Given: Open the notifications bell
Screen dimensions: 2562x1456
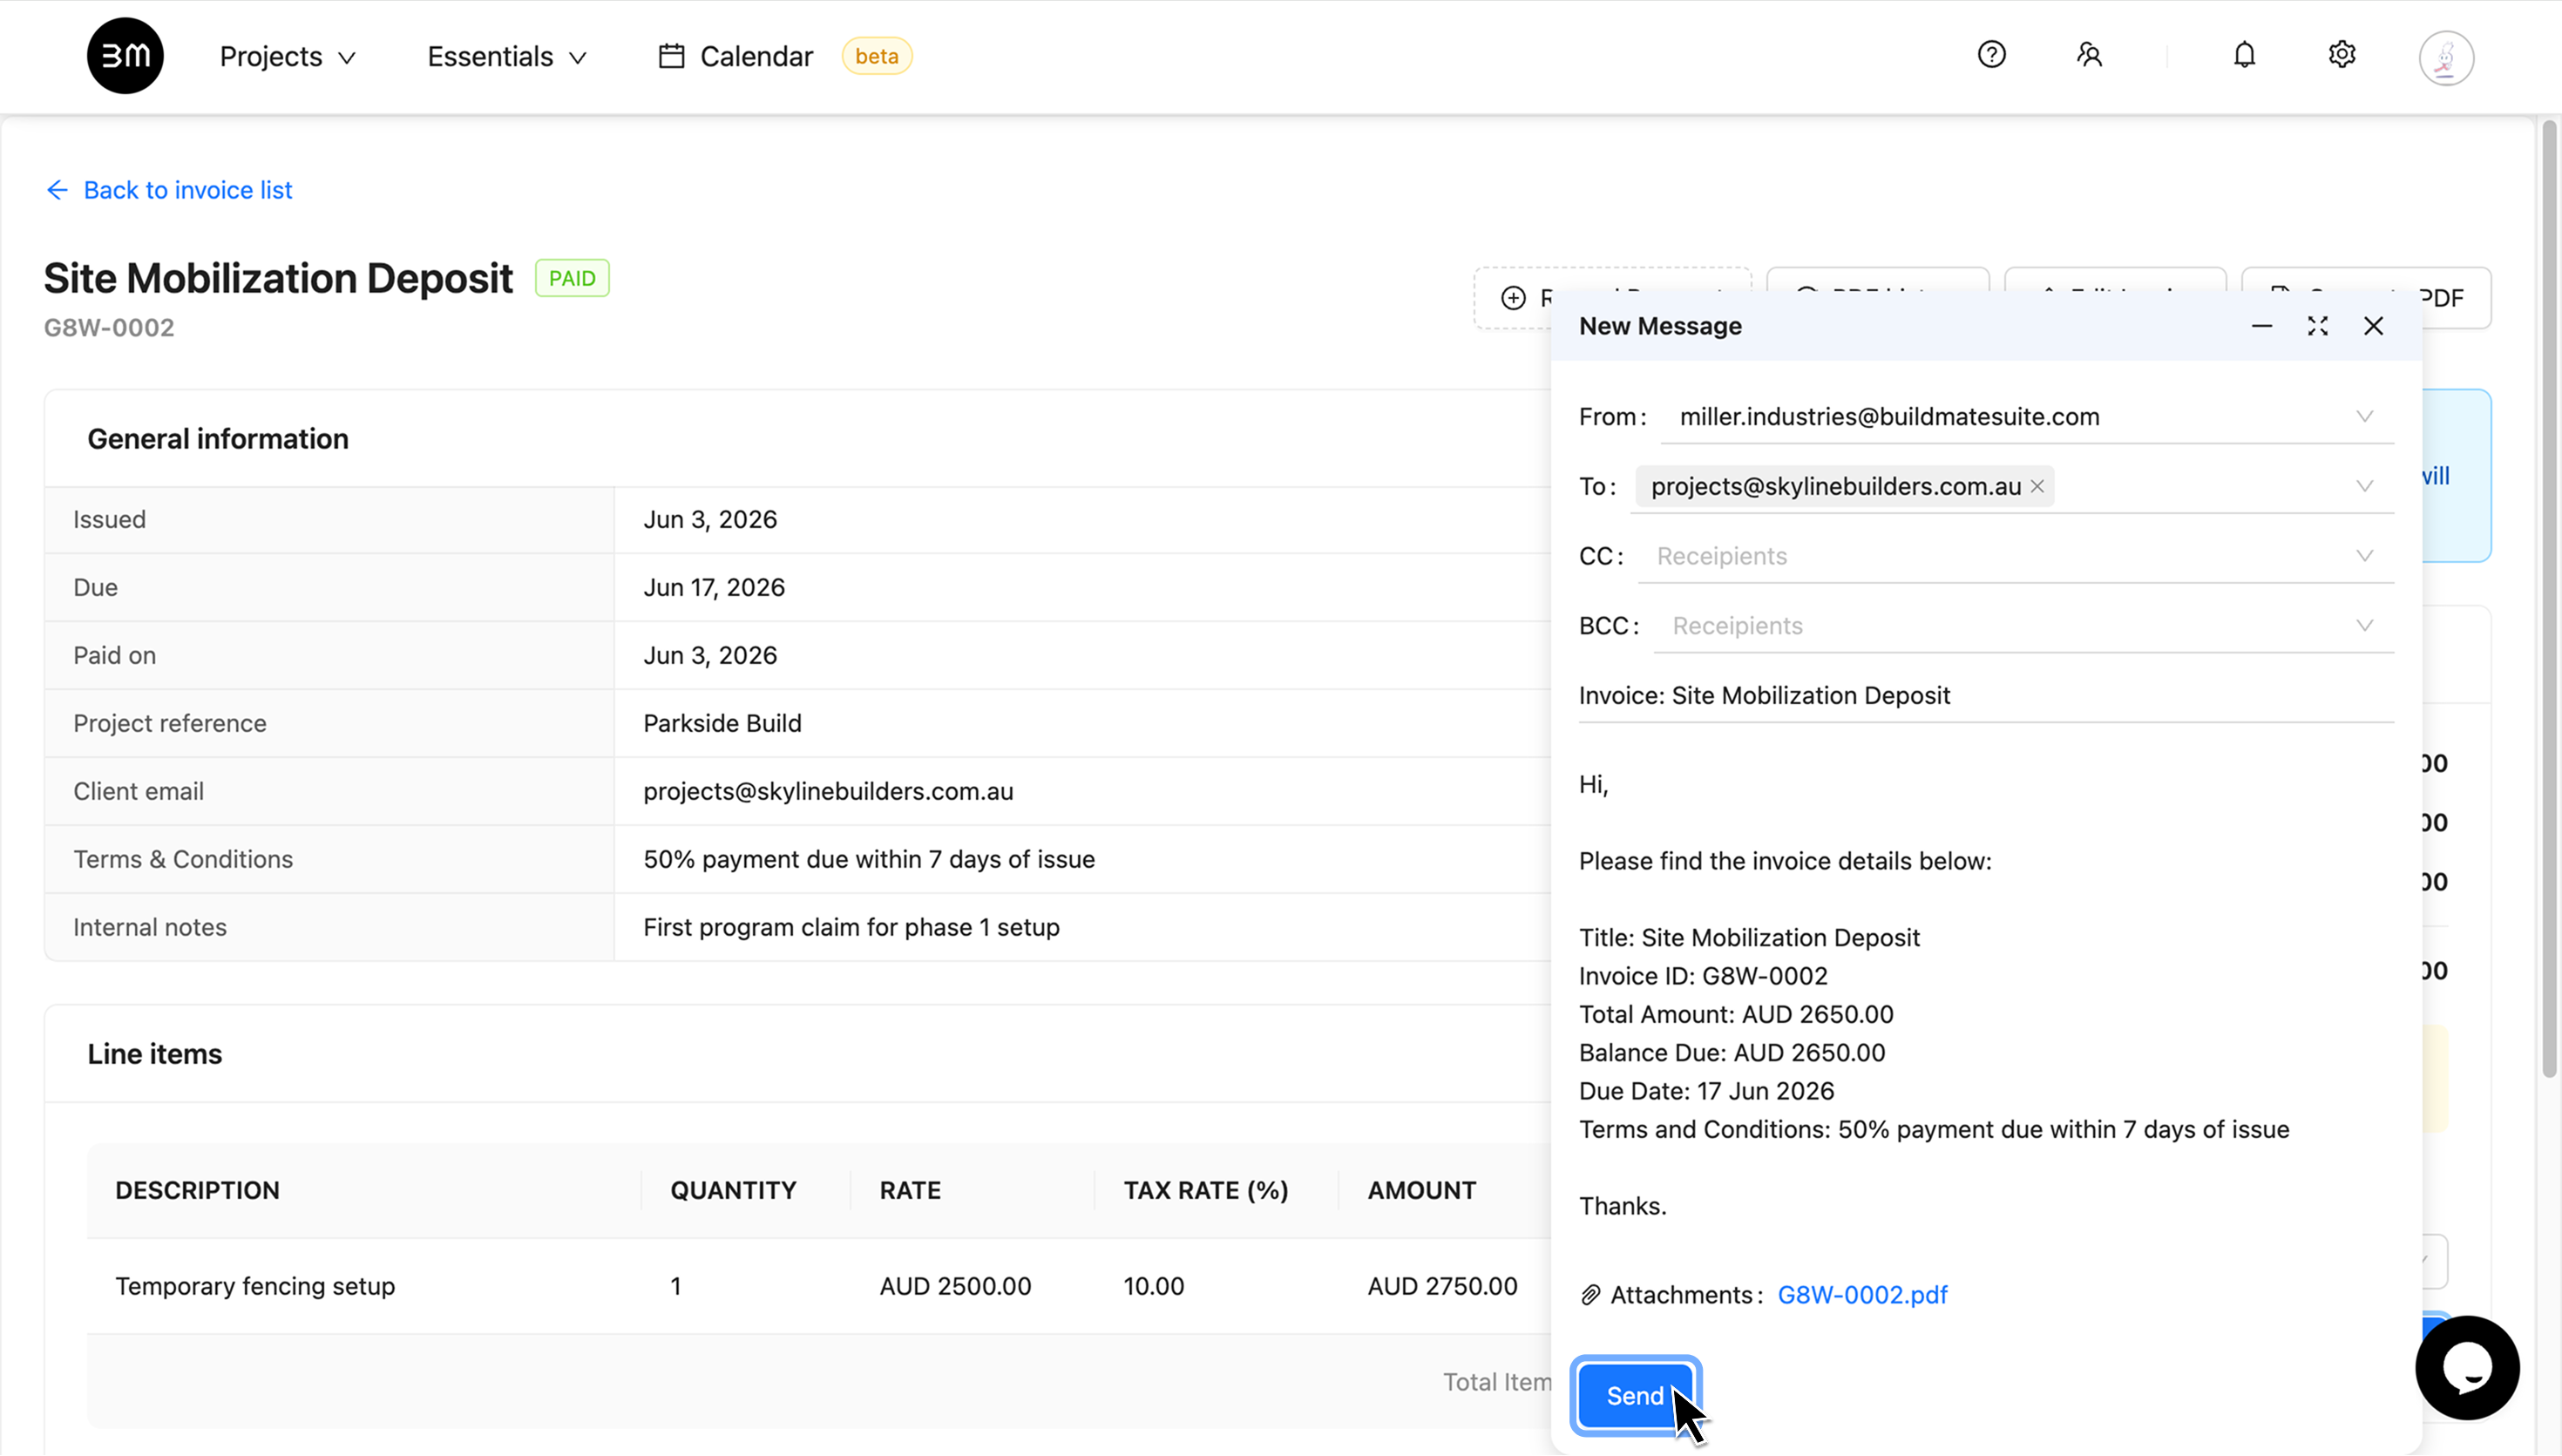Looking at the screenshot, I should pyautogui.click(x=2244, y=55).
